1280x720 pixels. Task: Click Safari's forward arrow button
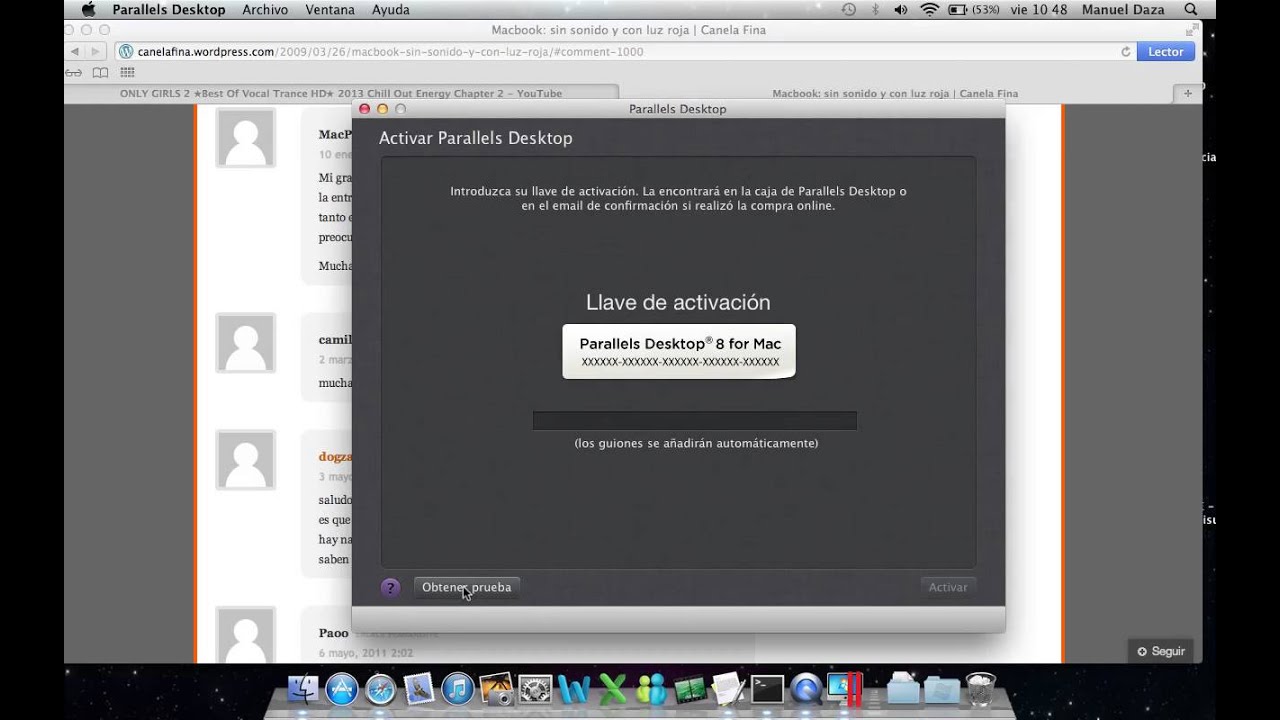pos(96,51)
